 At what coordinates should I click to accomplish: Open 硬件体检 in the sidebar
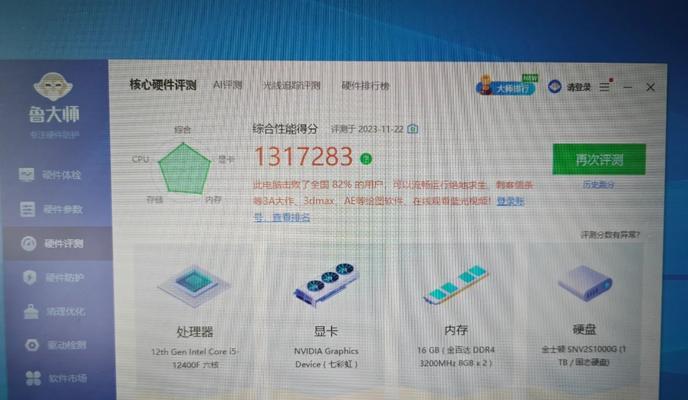[50, 175]
